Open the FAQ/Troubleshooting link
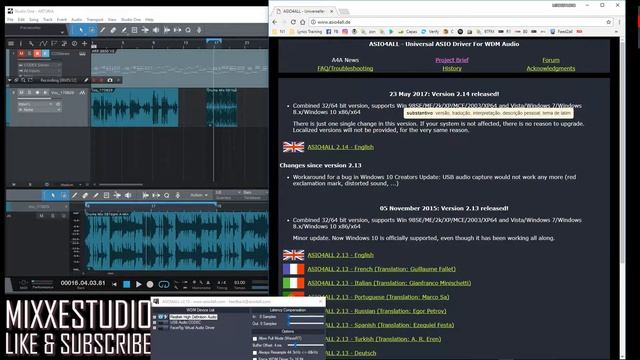This screenshot has width=640, height=360. click(345, 68)
